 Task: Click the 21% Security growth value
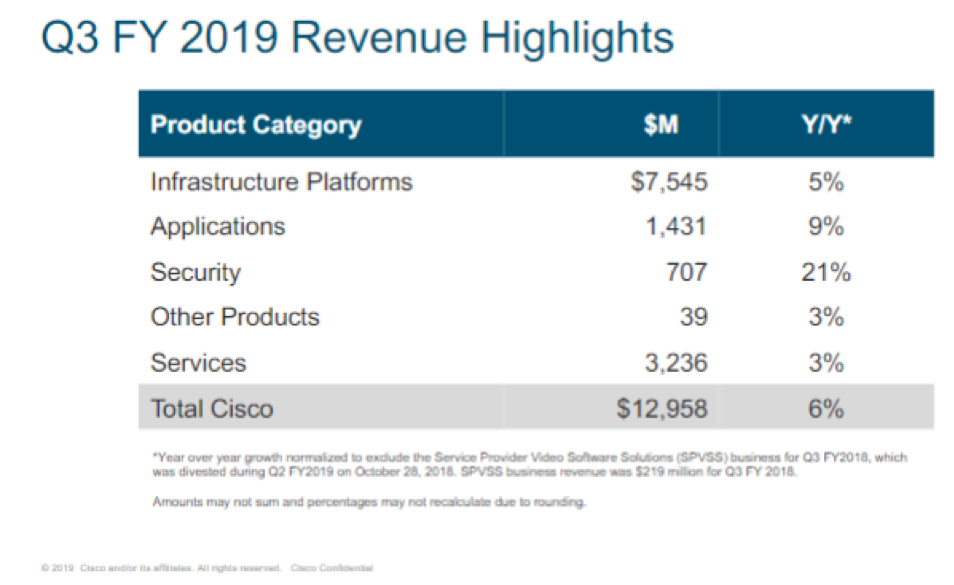pyautogui.click(x=827, y=272)
